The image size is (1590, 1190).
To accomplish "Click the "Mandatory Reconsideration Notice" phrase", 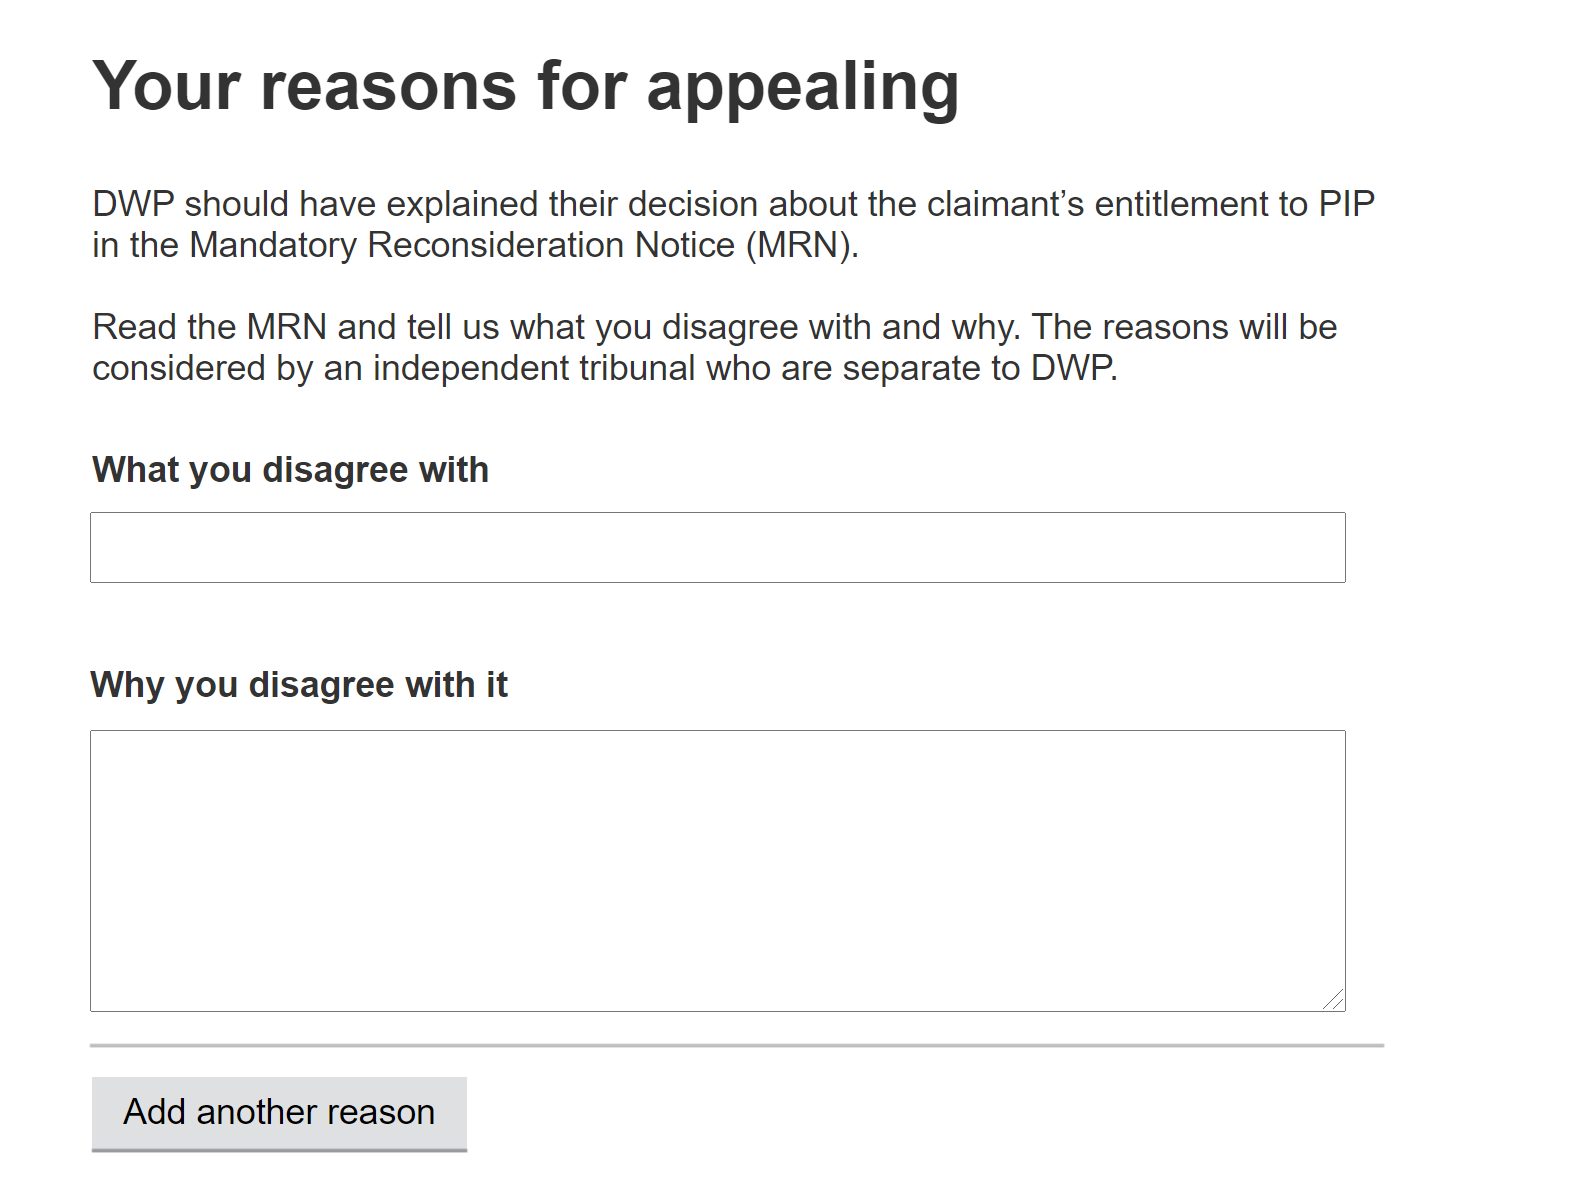I will (462, 245).
